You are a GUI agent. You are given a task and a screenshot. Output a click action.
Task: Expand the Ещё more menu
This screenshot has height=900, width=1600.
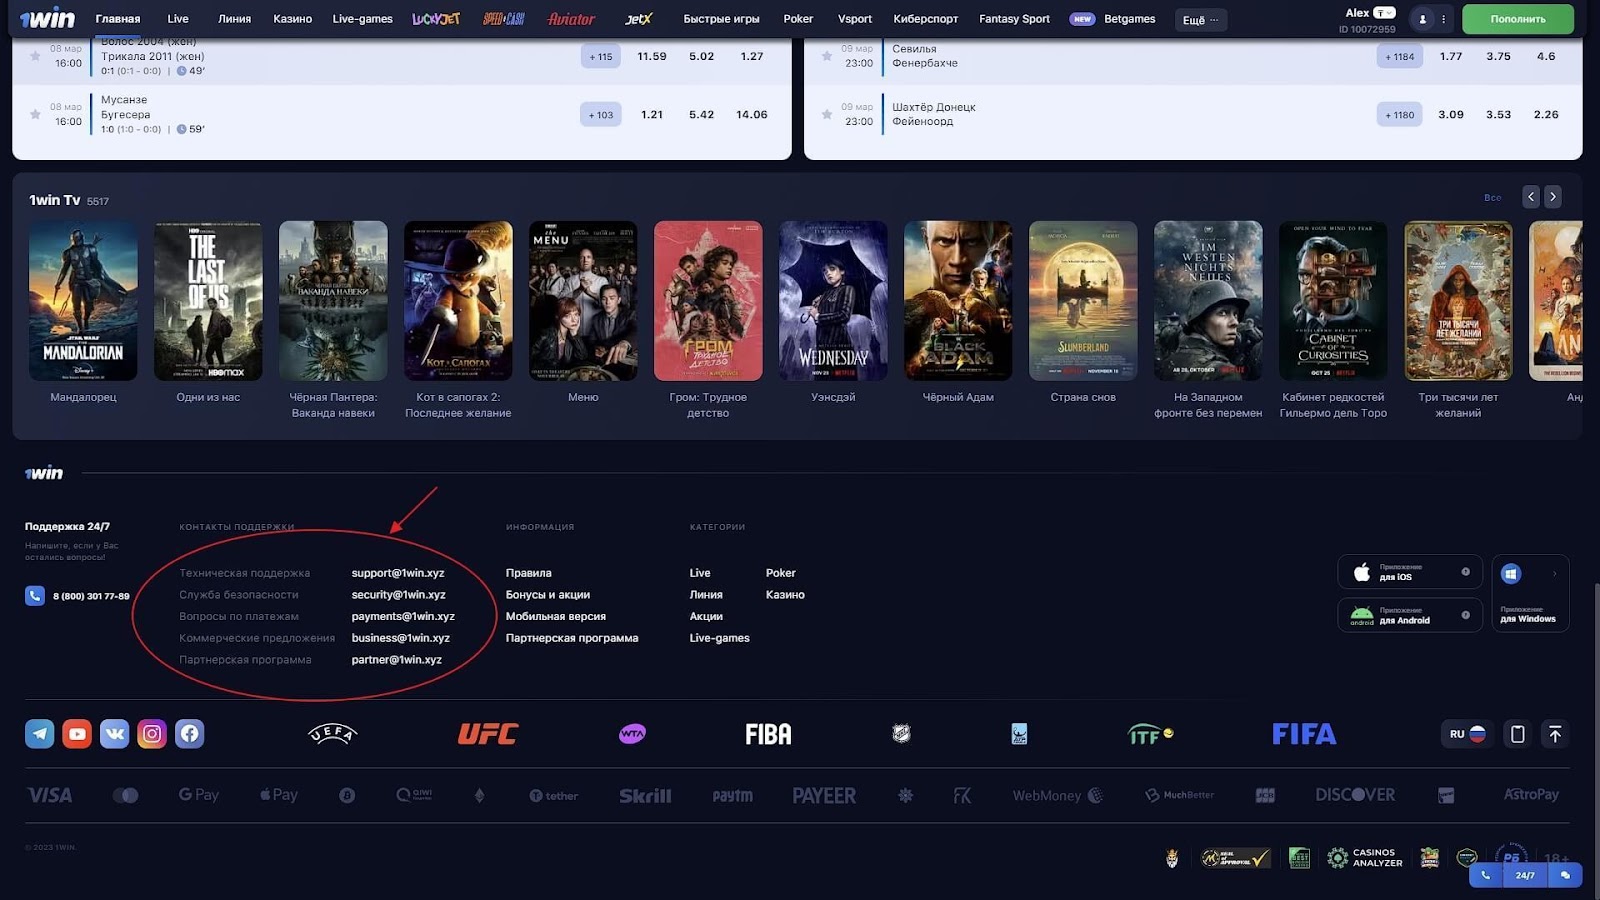(x=1200, y=19)
